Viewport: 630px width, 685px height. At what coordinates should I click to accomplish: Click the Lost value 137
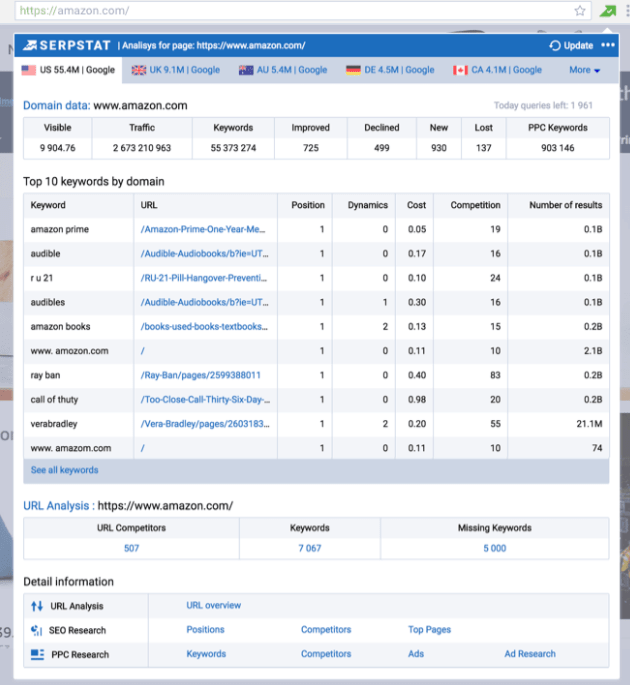coord(484,148)
